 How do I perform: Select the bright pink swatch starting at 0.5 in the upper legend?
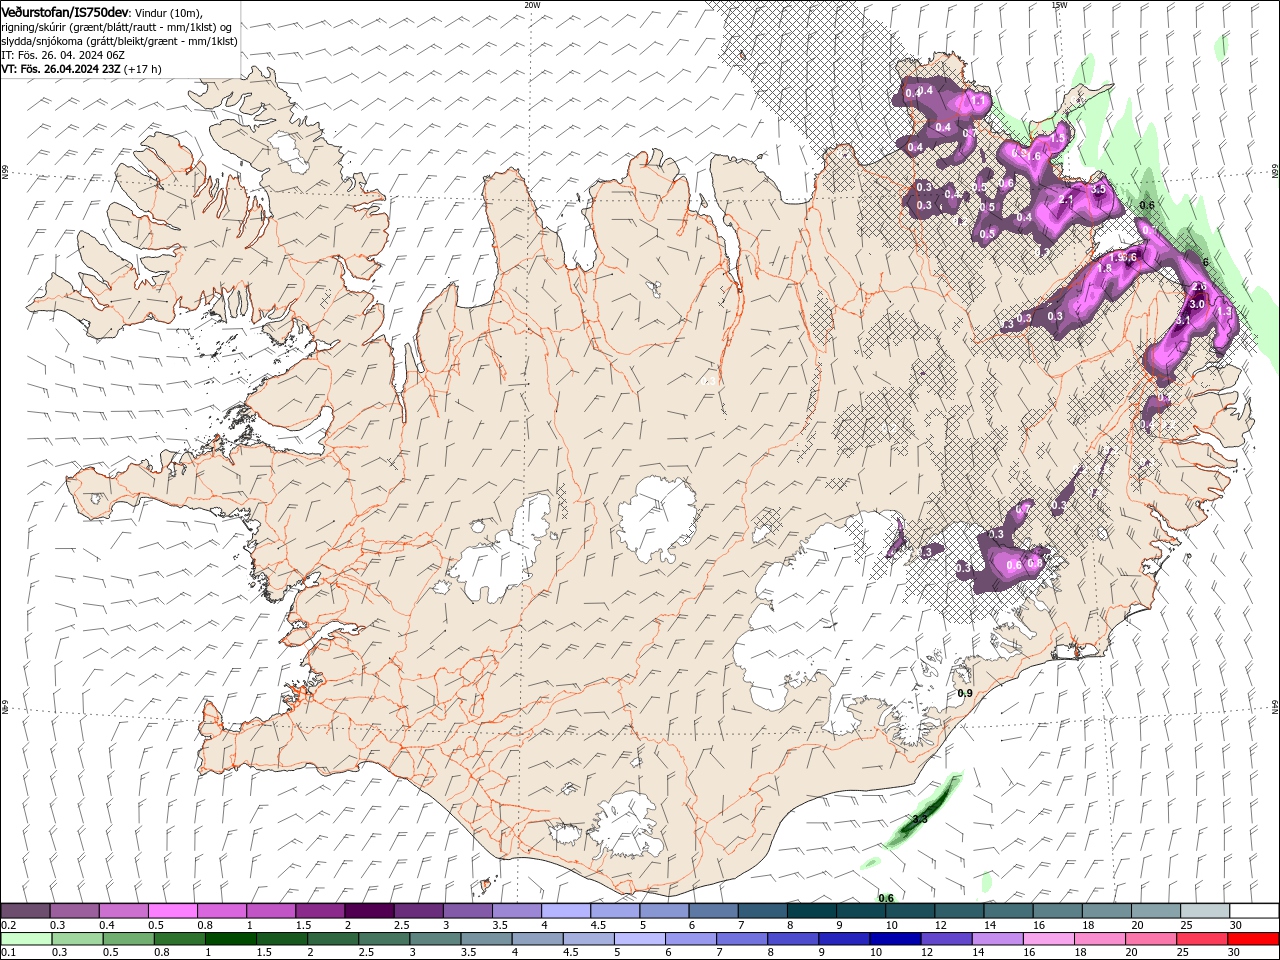(172, 911)
